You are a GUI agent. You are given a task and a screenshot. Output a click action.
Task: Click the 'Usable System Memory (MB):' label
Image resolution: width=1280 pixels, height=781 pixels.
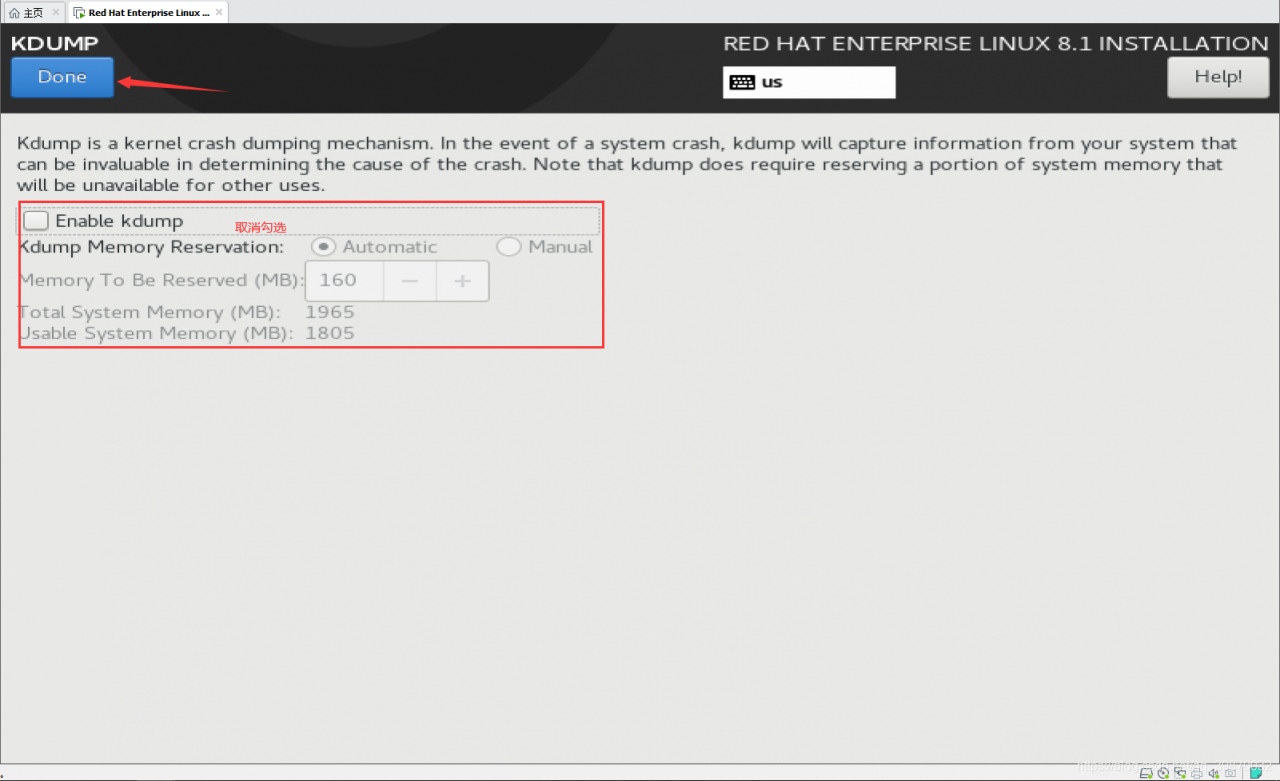click(x=155, y=333)
